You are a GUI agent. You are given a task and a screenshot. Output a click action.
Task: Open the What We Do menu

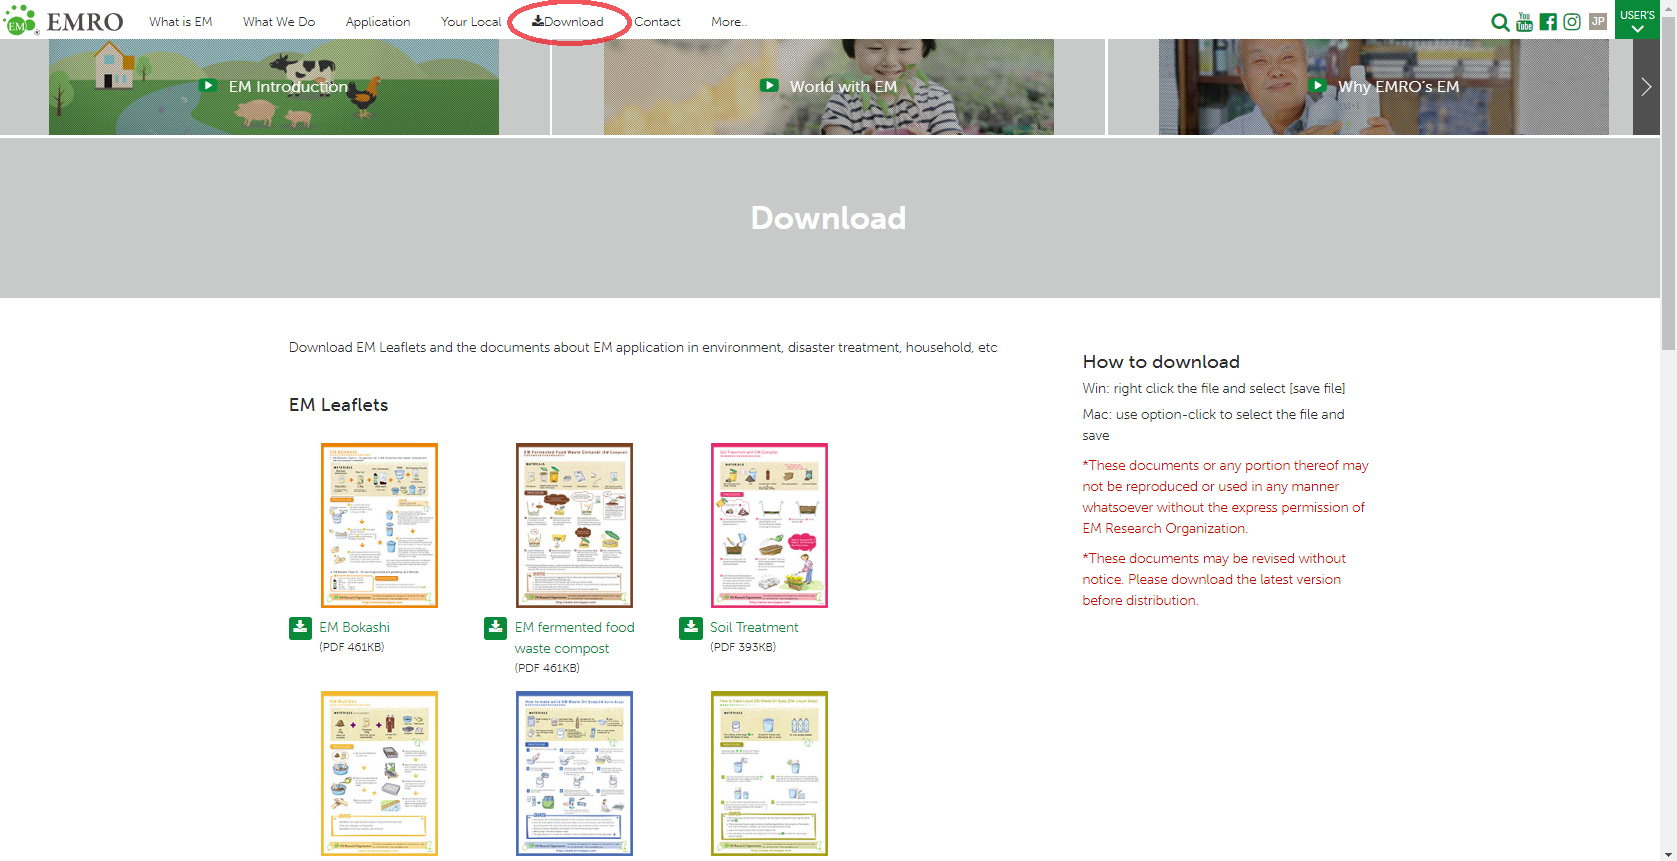coord(279,22)
